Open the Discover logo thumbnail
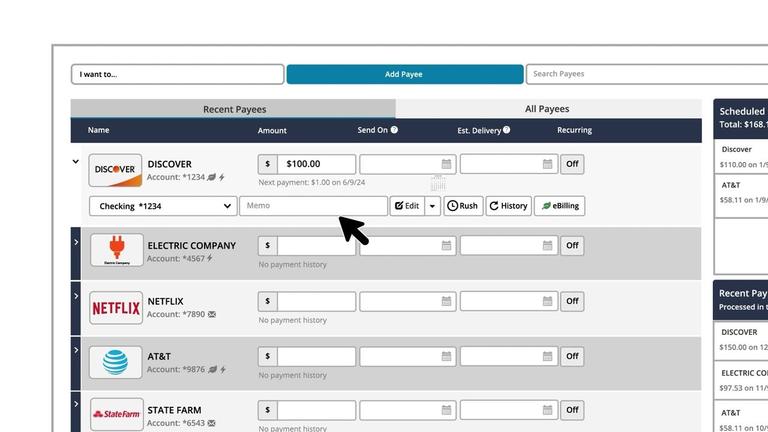The width and height of the screenshot is (768, 432). tap(115, 170)
